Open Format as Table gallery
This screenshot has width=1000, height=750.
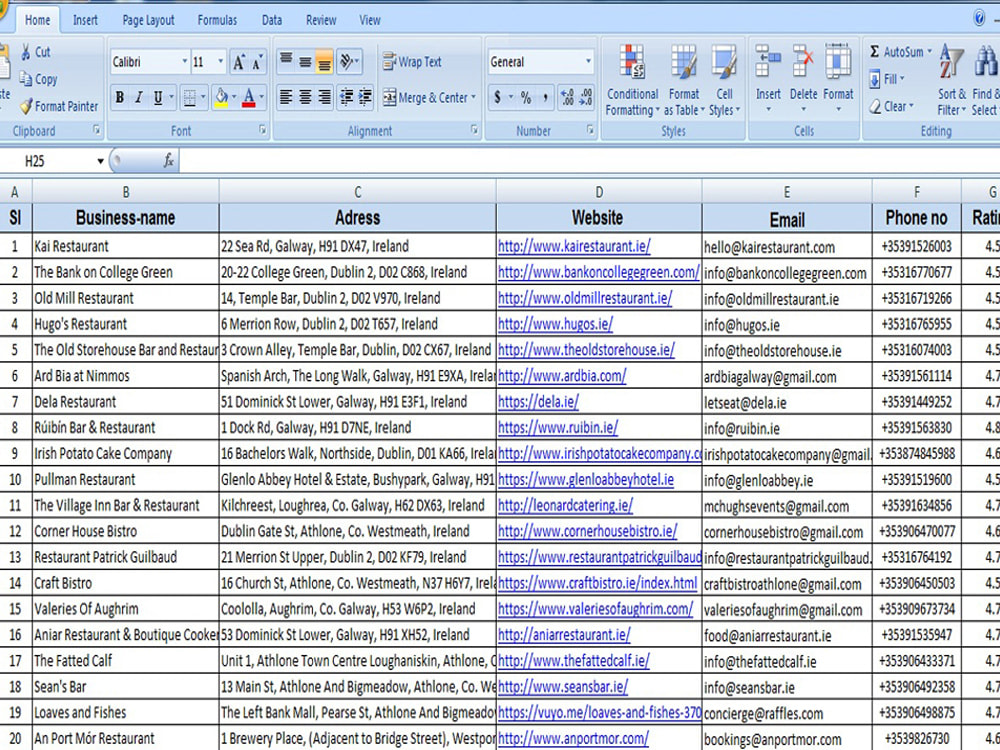[x=684, y=80]
